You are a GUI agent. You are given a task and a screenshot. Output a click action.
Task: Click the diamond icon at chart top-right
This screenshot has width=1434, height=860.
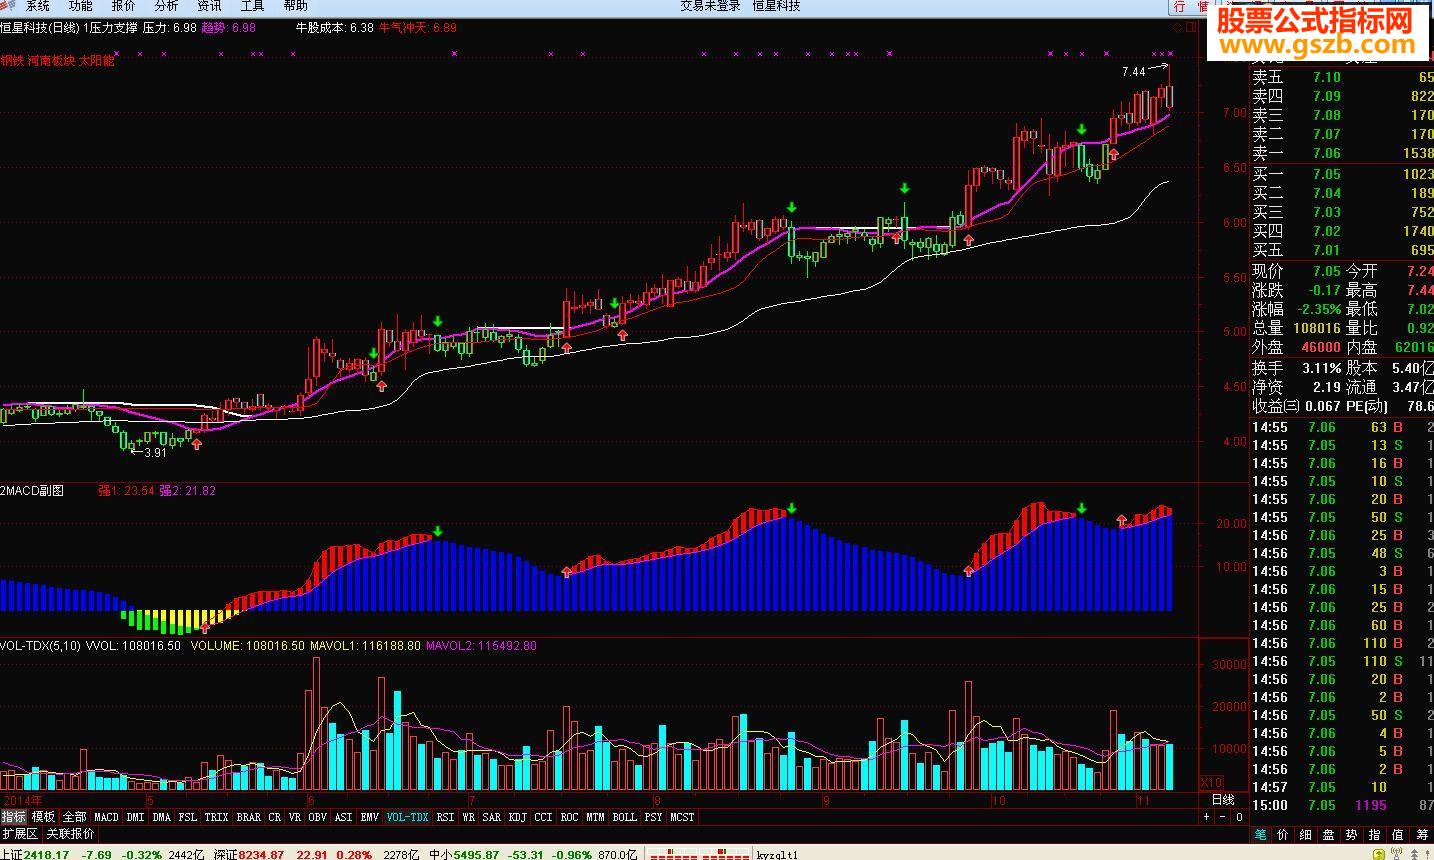click(1178, 27)
